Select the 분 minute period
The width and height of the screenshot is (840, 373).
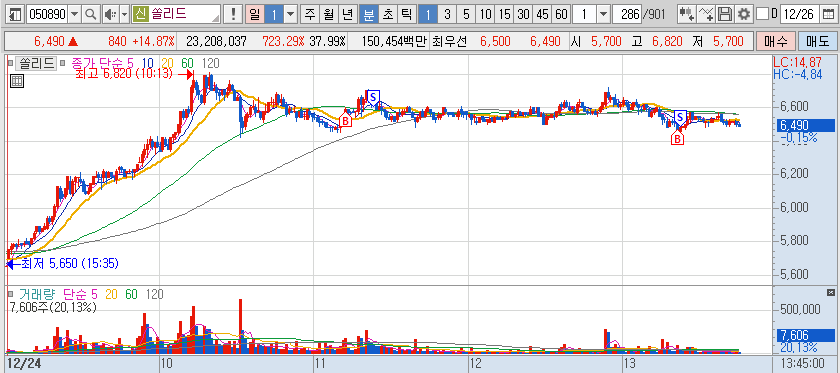coord(368,14)
